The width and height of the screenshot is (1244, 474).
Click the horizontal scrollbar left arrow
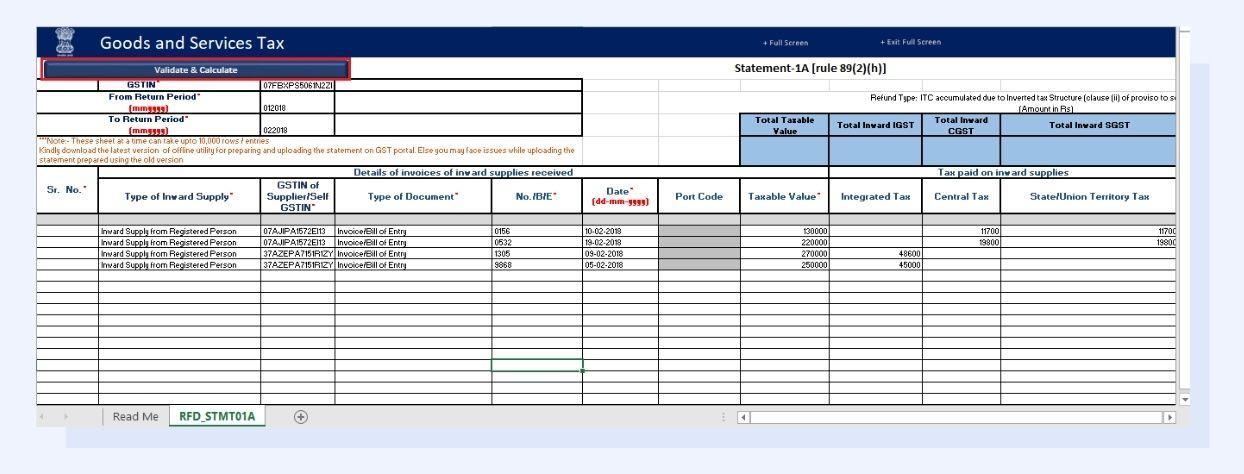click(743, 417)
